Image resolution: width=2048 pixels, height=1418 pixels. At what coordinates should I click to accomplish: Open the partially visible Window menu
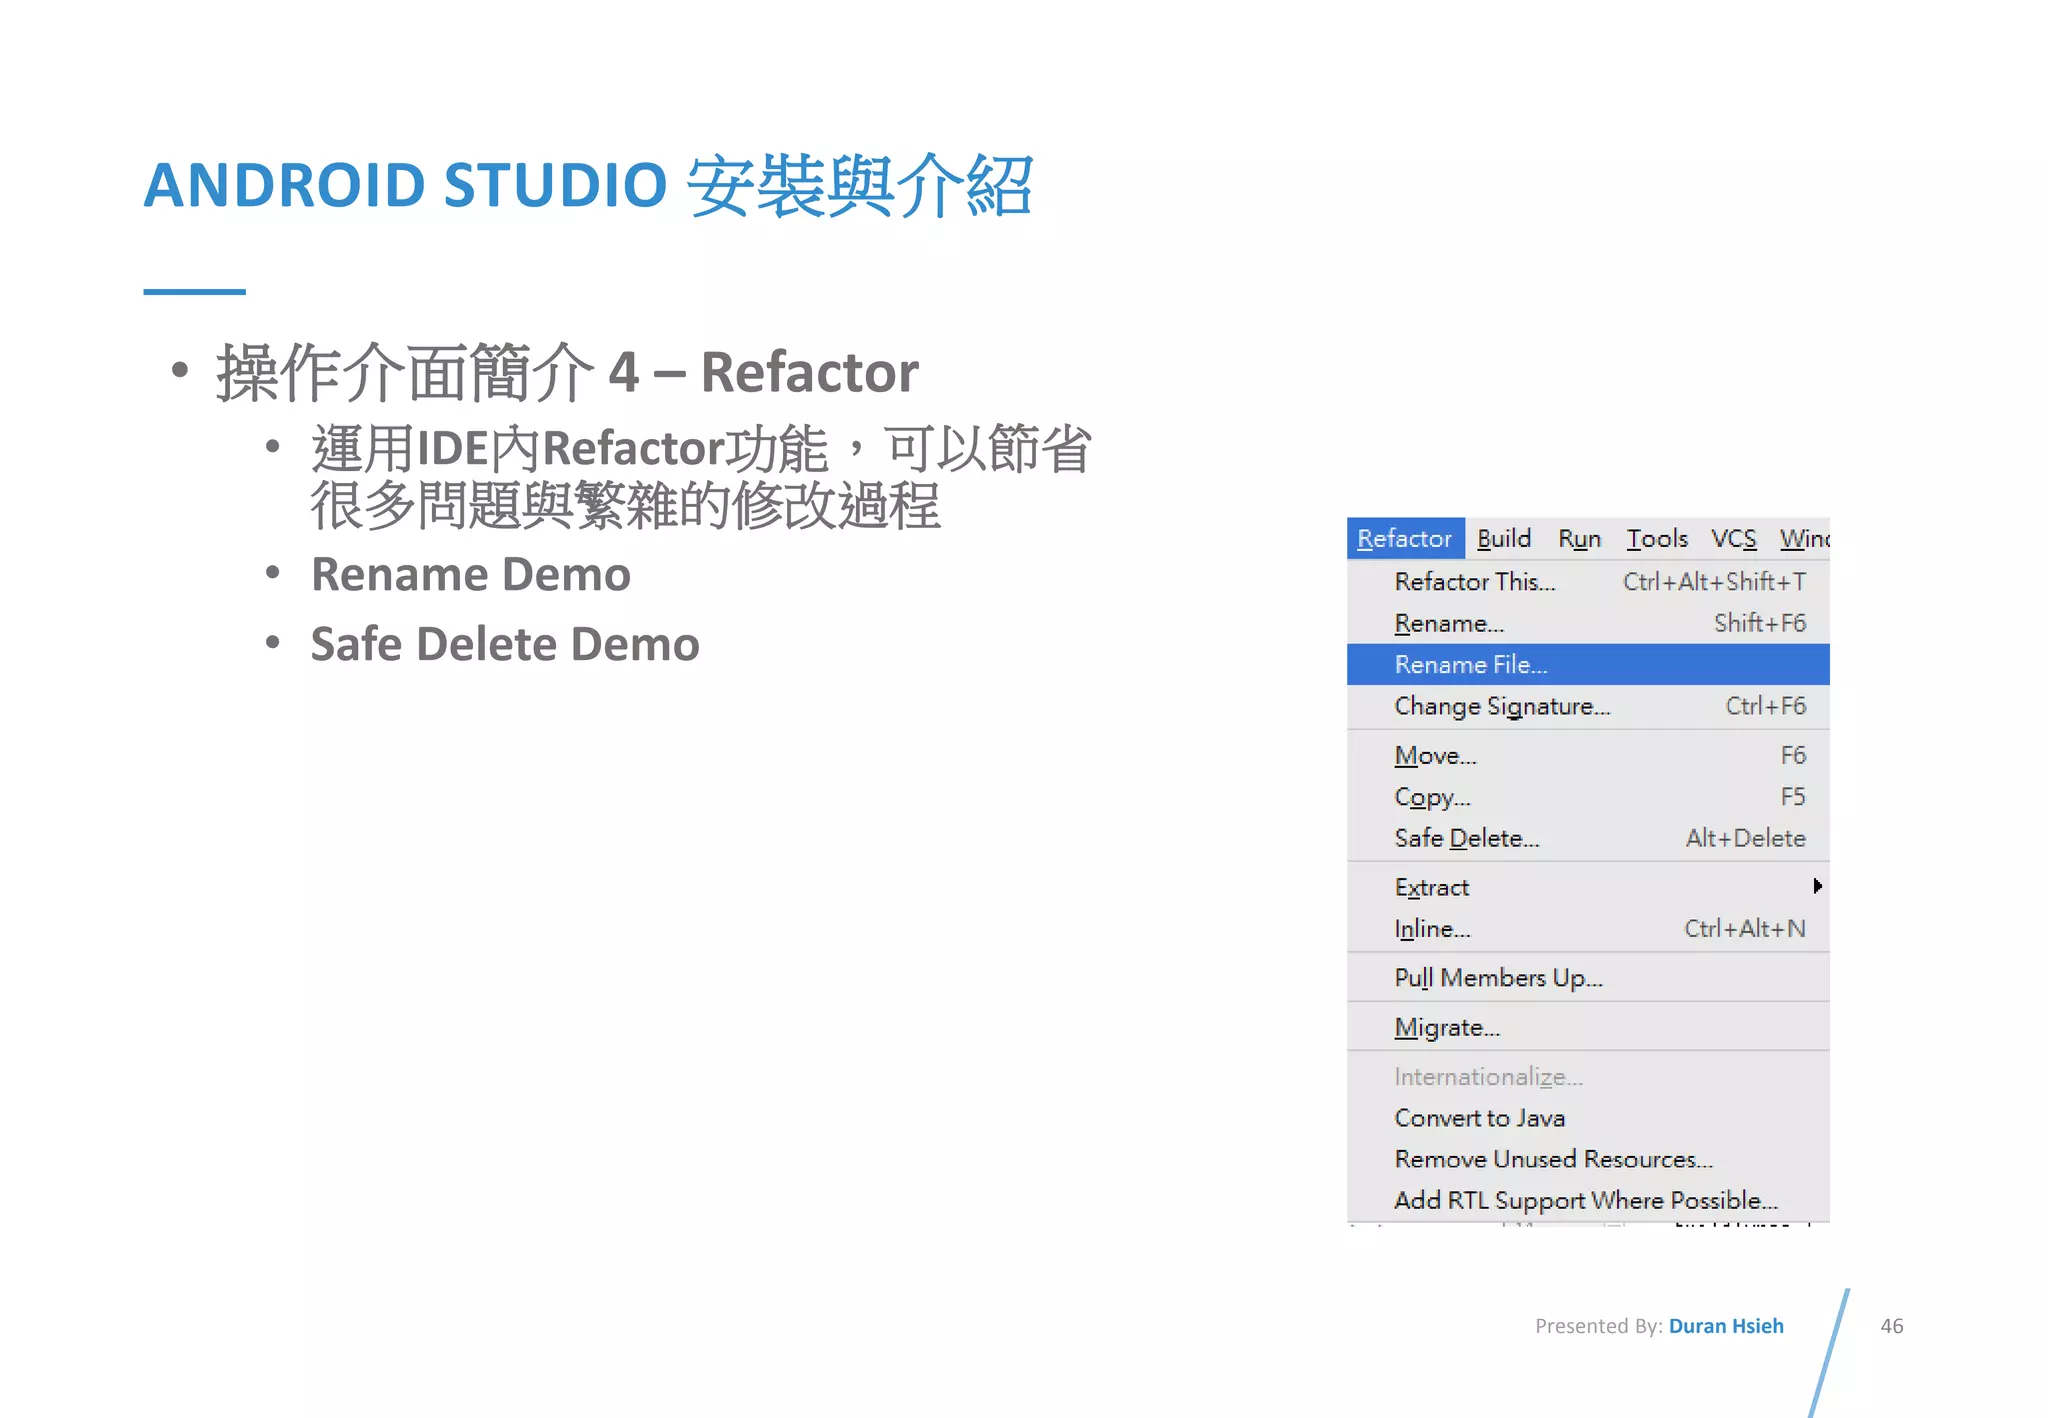(1805, 539)
